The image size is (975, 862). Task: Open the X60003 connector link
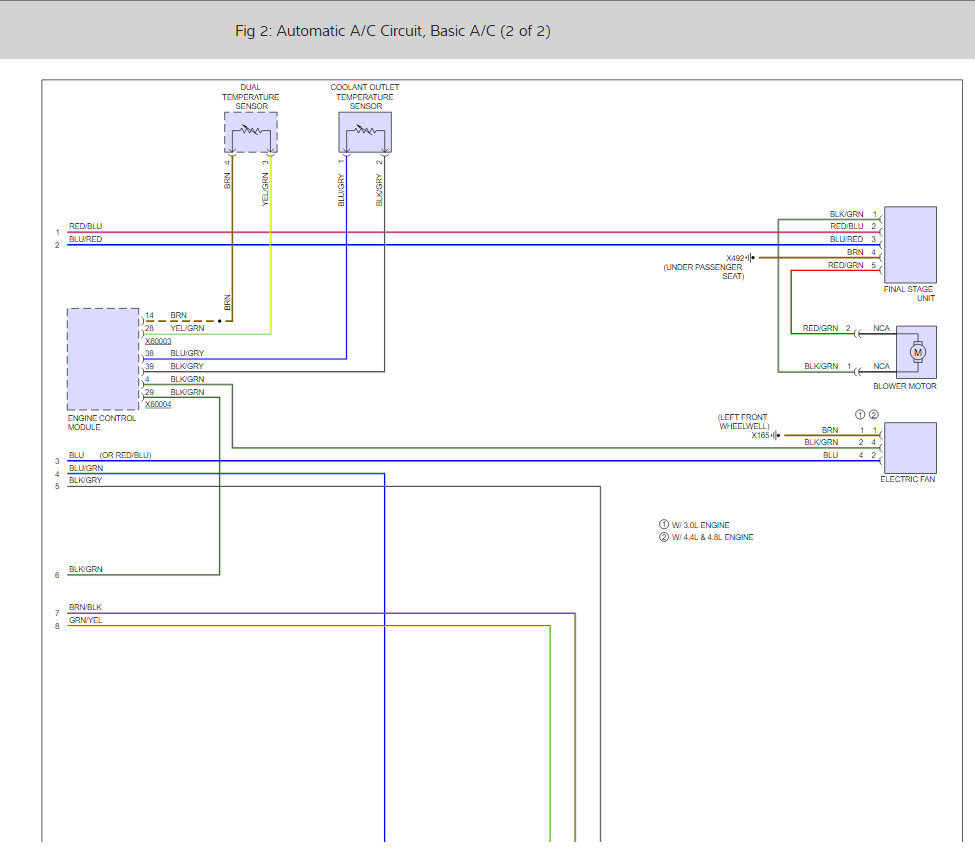point(158,341)
